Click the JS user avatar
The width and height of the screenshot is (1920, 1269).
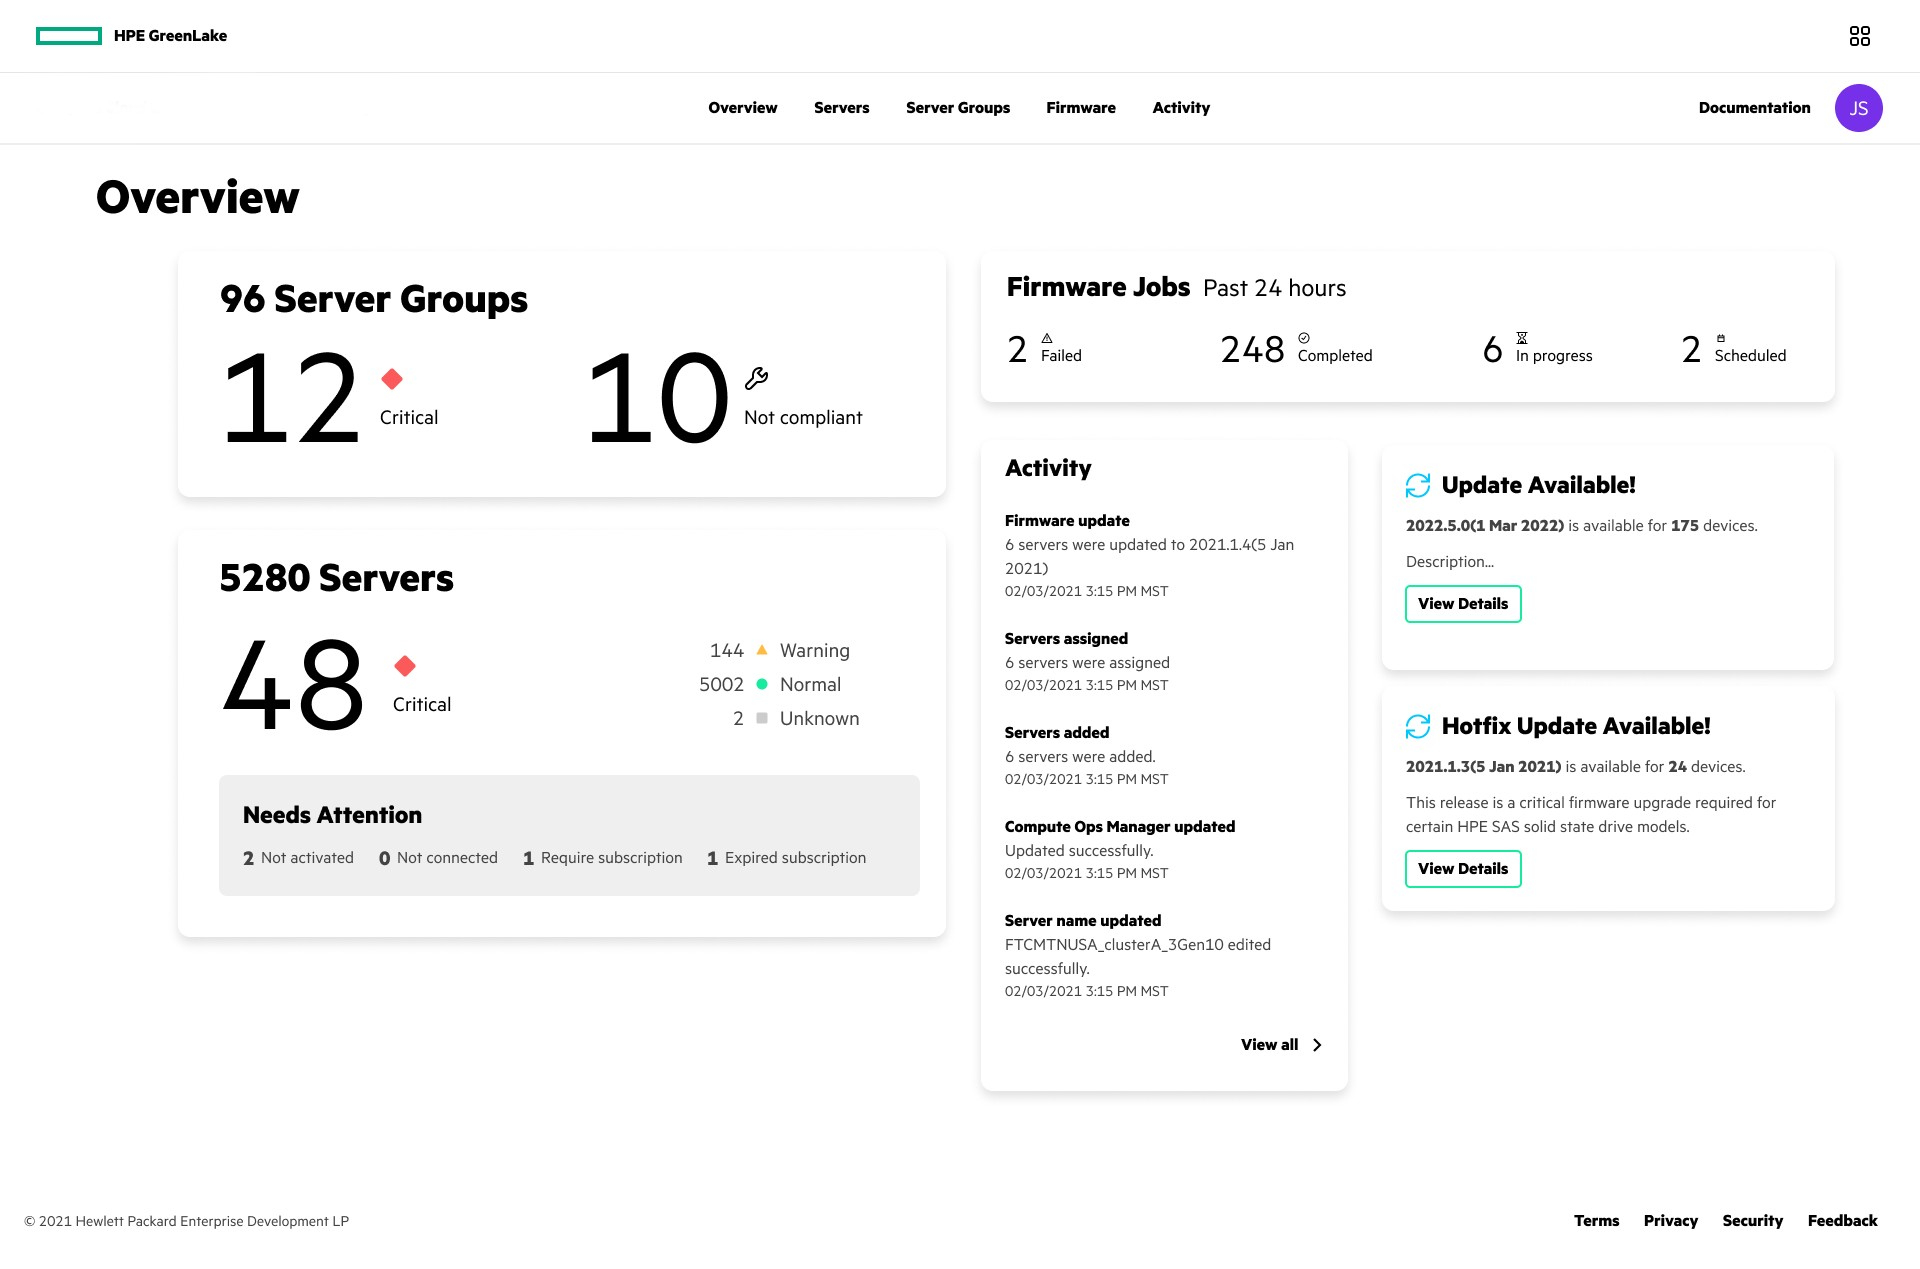[x=1858, y=107]
